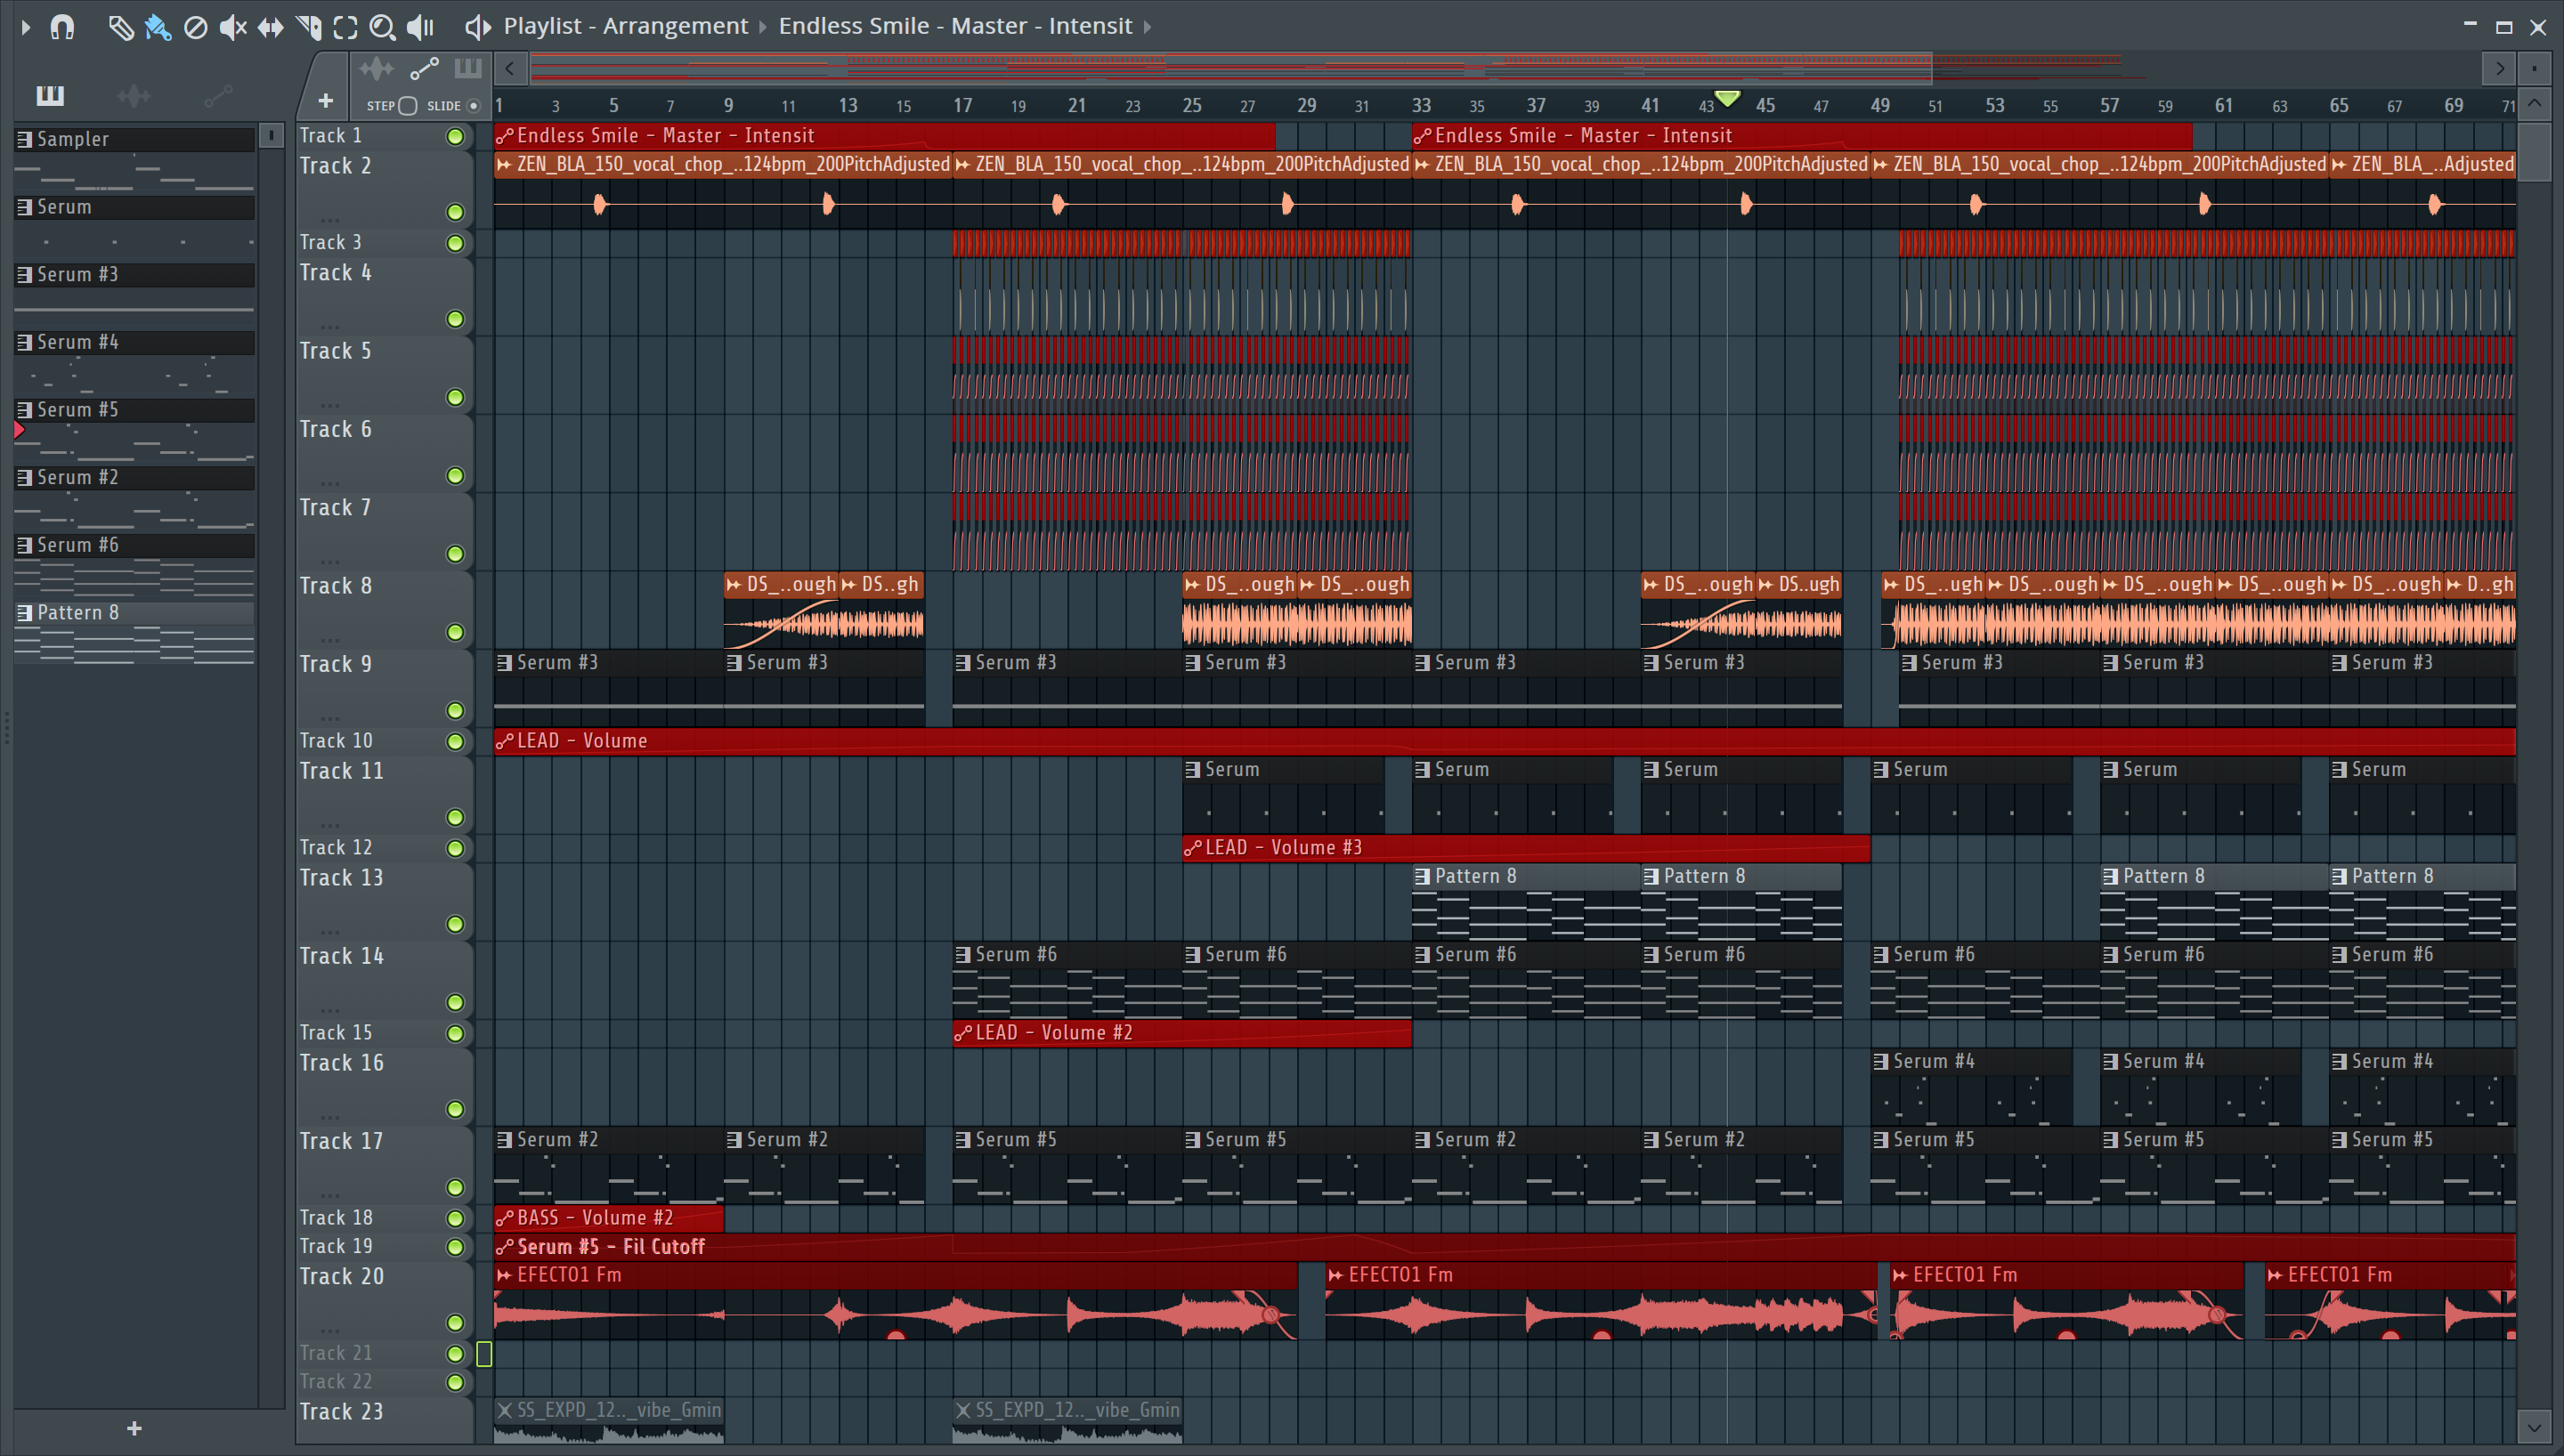Add a new track with plus button

325,100
